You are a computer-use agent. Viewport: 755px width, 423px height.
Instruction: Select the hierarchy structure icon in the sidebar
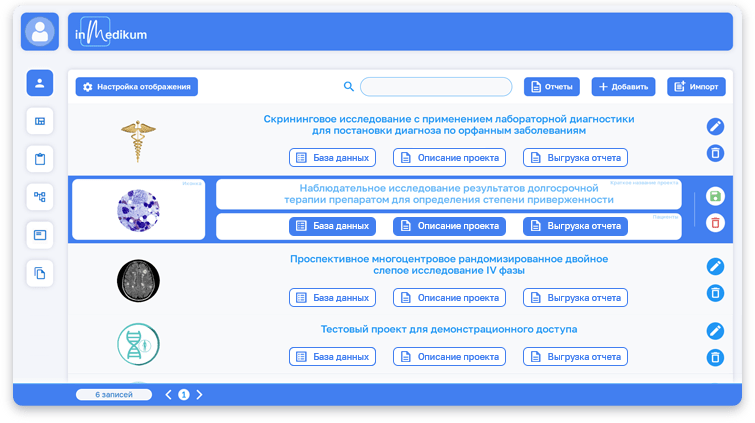(x=40, y=197)
